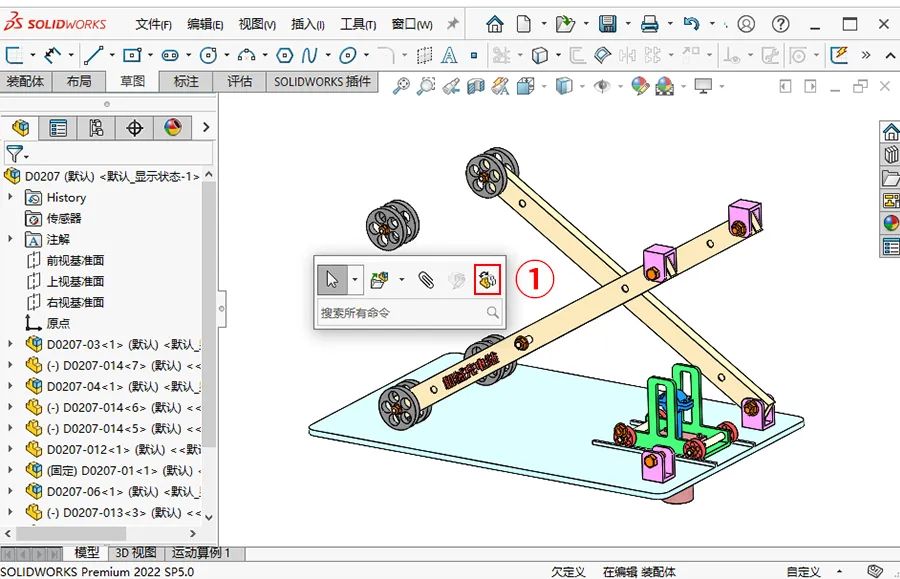Click the paperclip icon in the popup toolbar
The image size is (900, 579).
[426, 280]
